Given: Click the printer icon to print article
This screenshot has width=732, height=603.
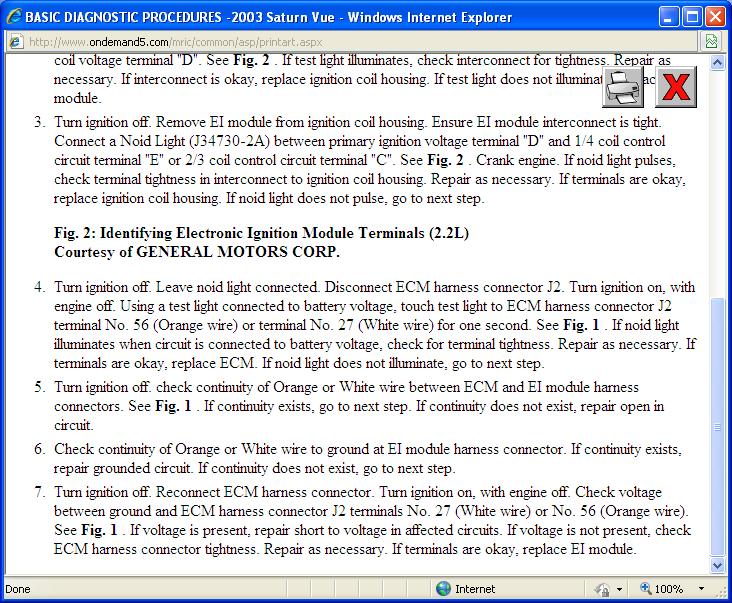Looking at the screenshot, I should point(623,87).
